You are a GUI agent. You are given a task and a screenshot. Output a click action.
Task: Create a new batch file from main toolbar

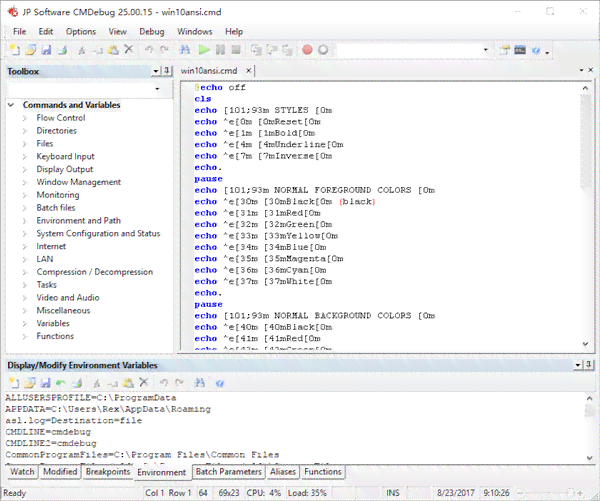click(15, 50)
